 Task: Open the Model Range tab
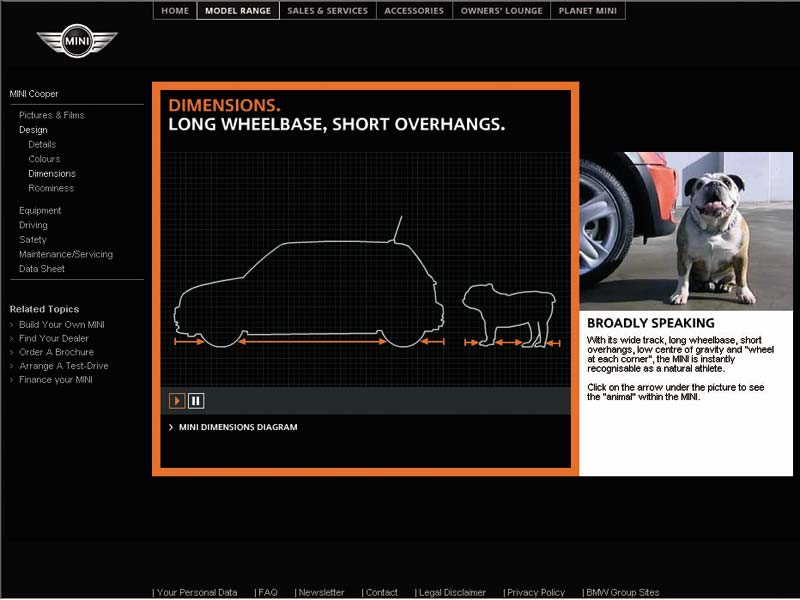pyautogui.click(x=238, y=11)
